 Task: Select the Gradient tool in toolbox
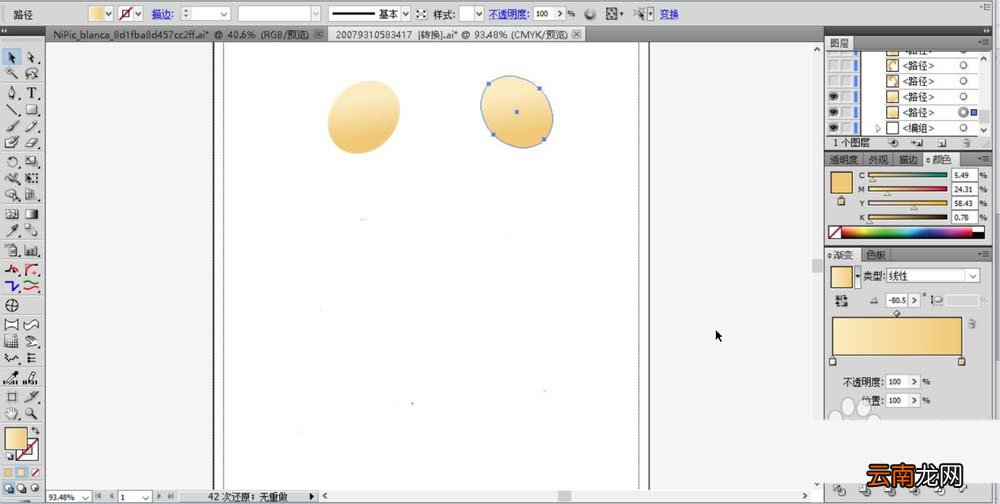[31, 214]
